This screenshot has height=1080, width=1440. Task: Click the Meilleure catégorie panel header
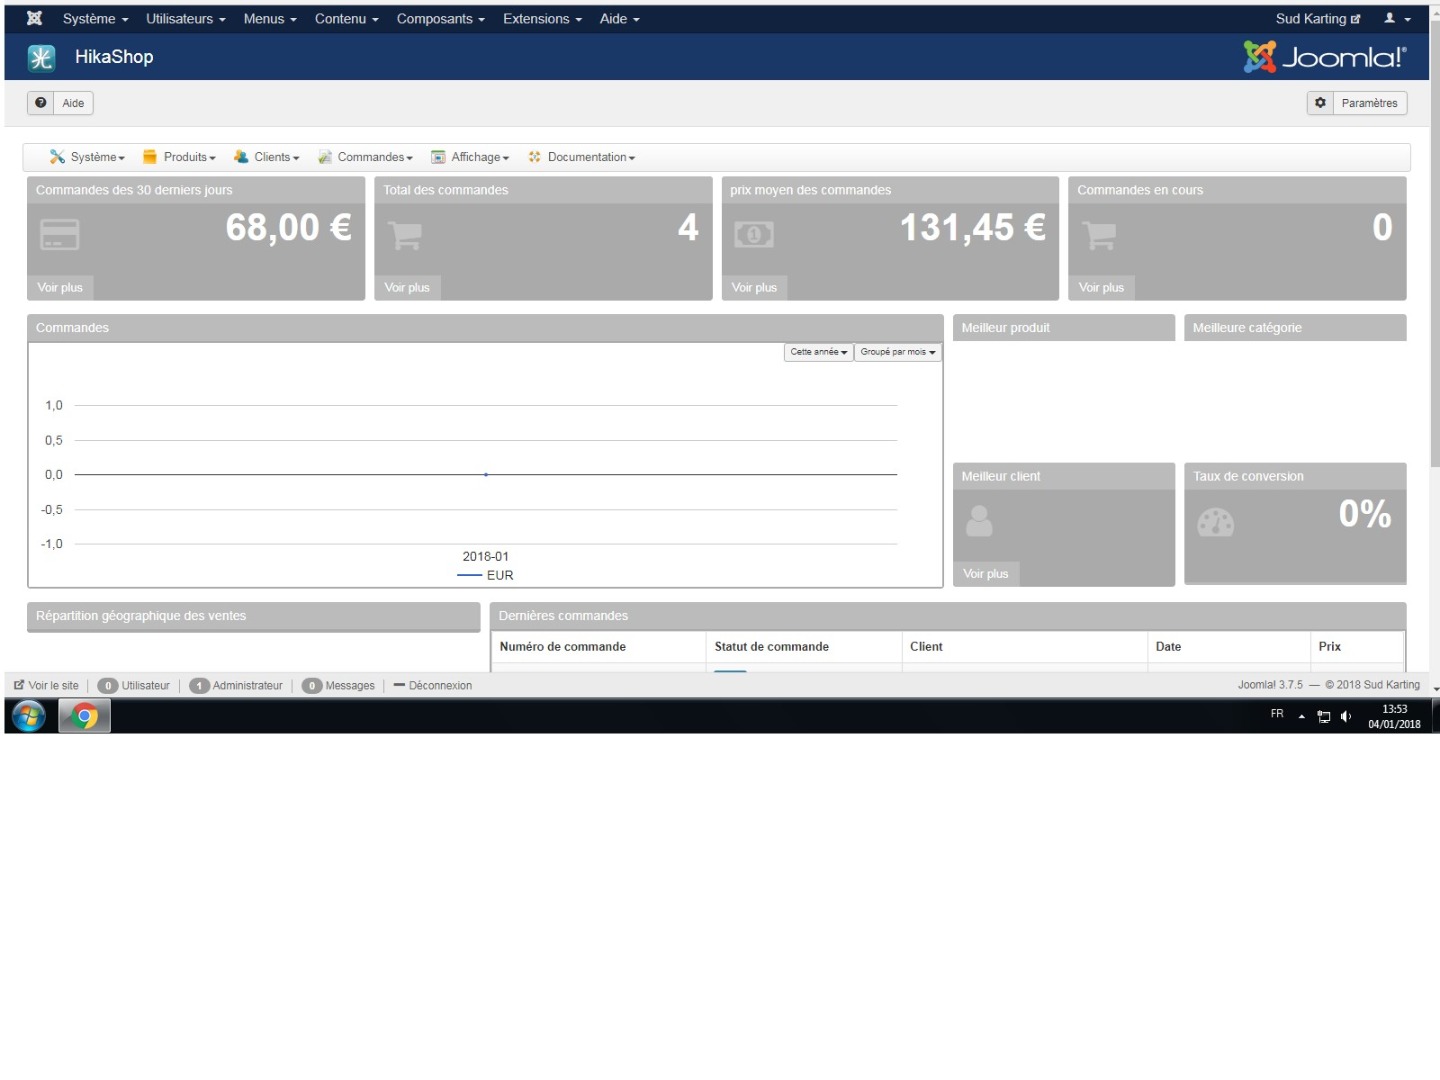coord(1295,328)
